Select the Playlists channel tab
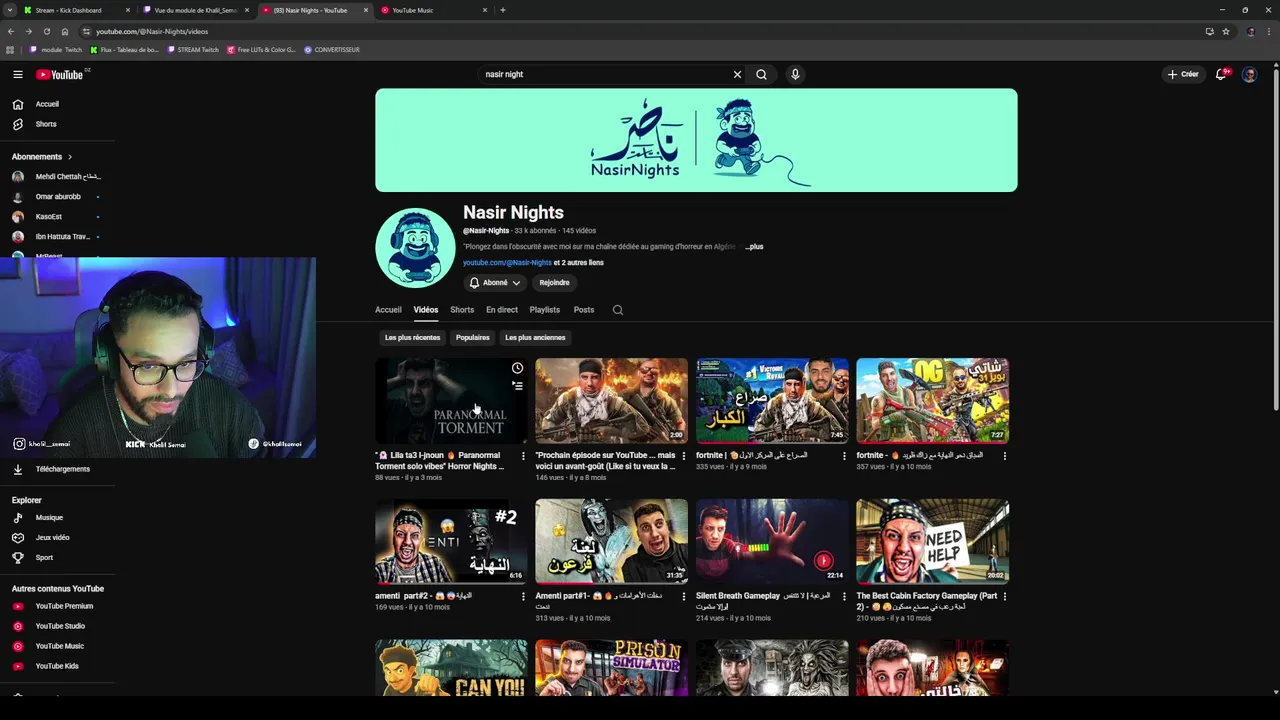This screenshot has height=720, width=1280. 545,310
